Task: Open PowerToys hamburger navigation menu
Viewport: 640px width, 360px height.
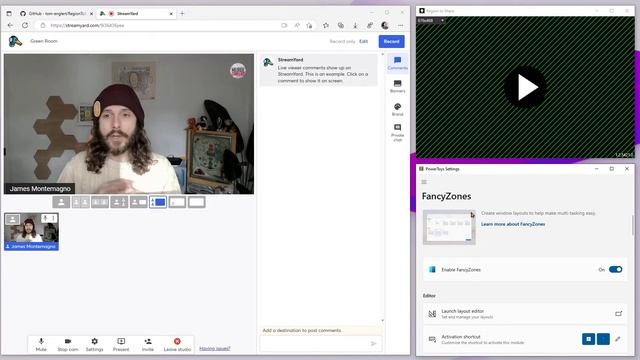Action: click(424, 182)
